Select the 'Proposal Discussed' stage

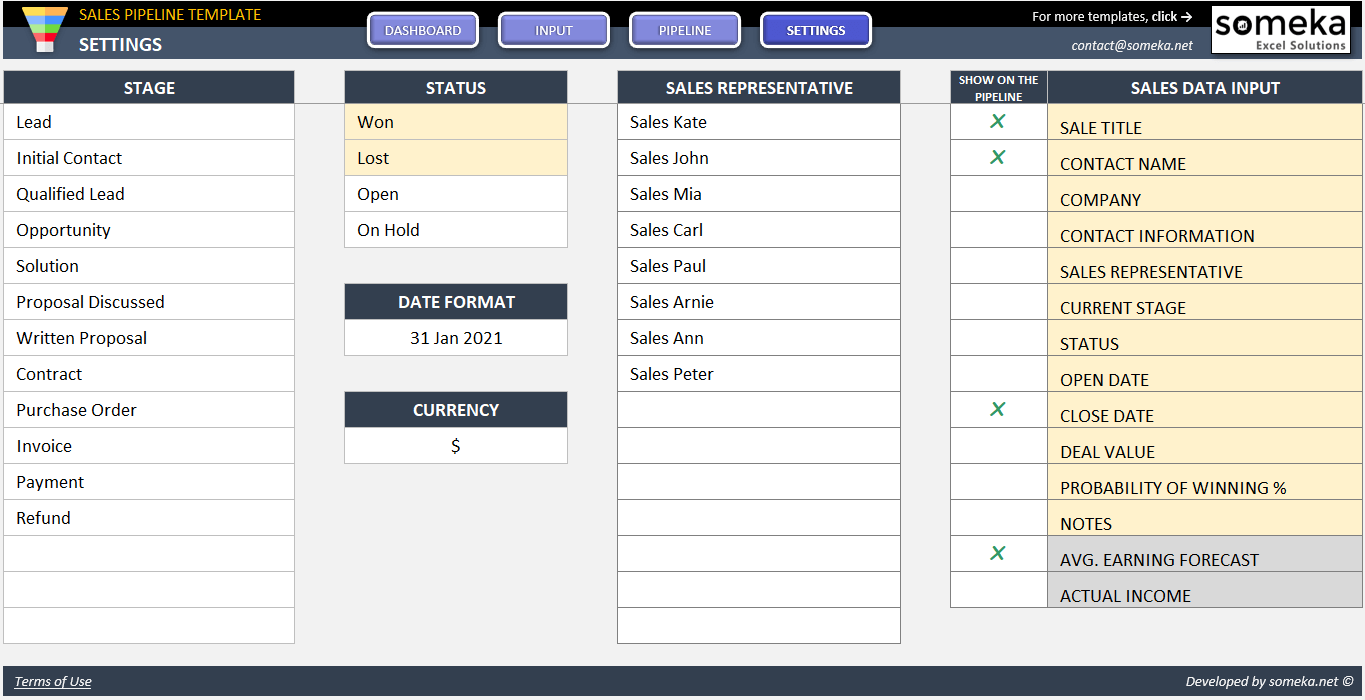(149, 302)
